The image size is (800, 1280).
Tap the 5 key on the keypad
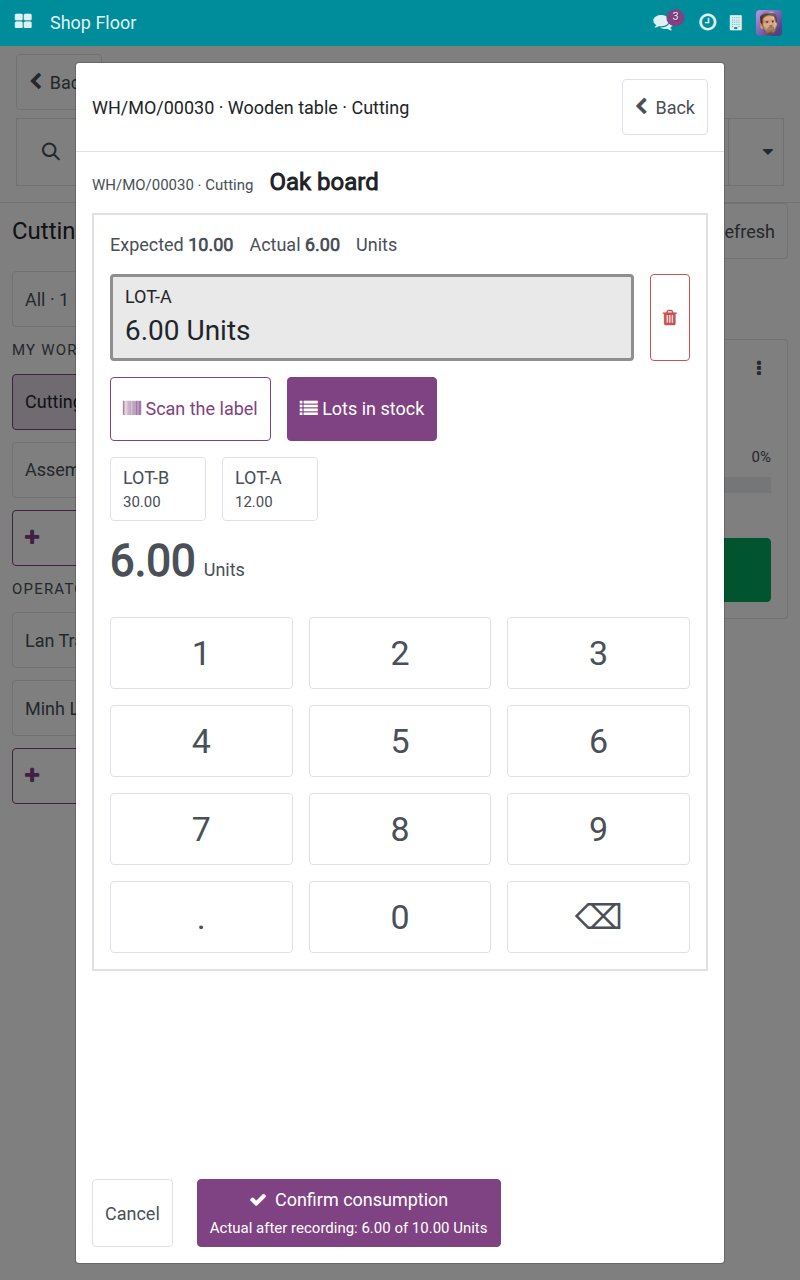400,741
